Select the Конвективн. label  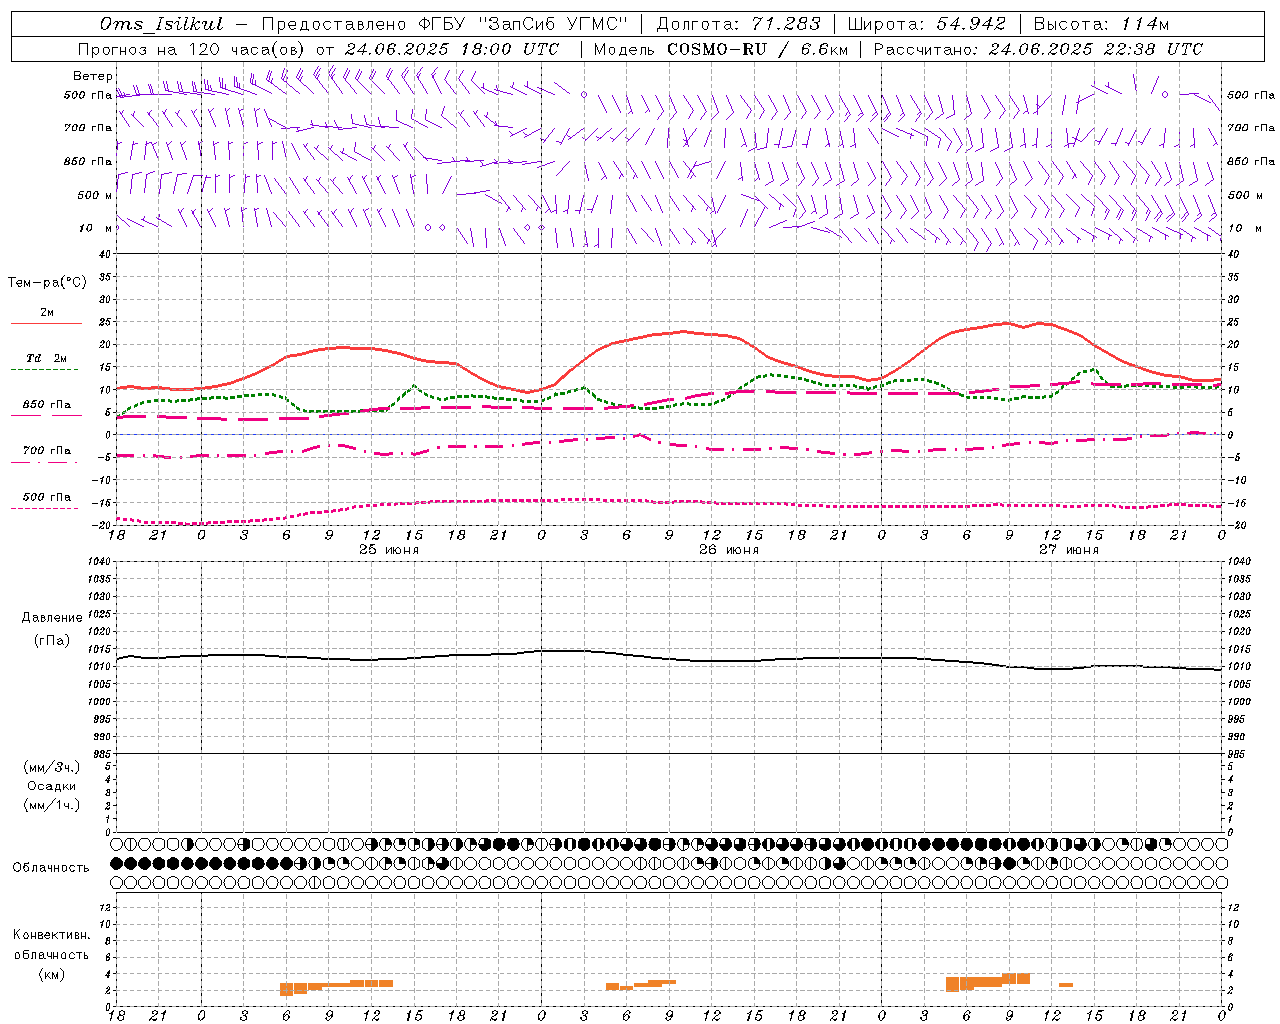click(x=51, y=935)
